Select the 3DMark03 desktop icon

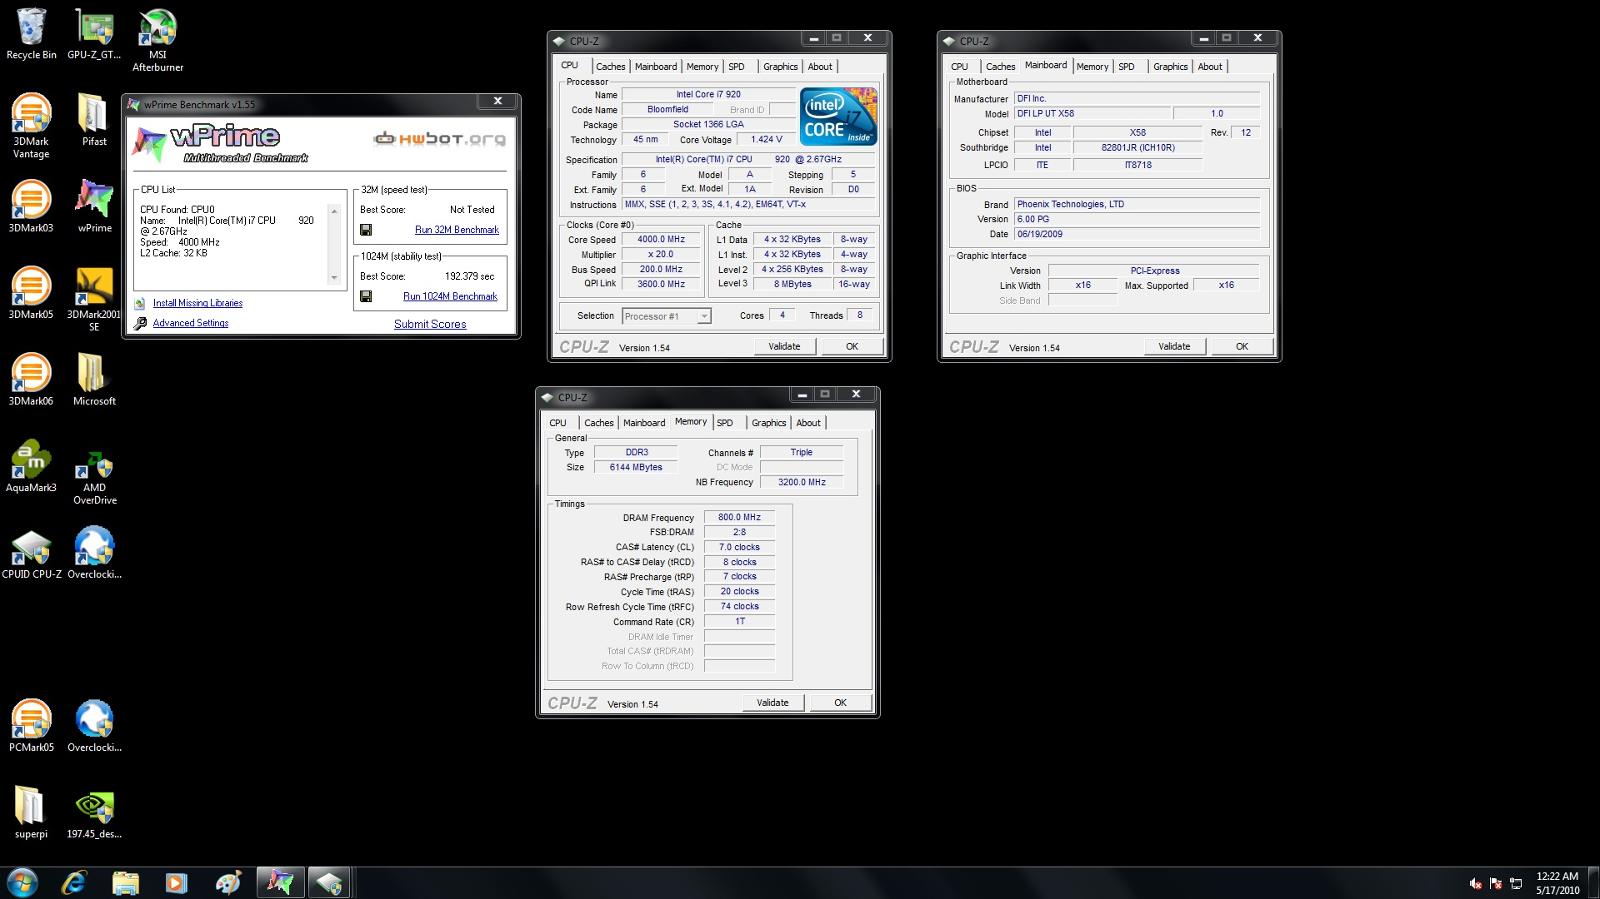31,207
